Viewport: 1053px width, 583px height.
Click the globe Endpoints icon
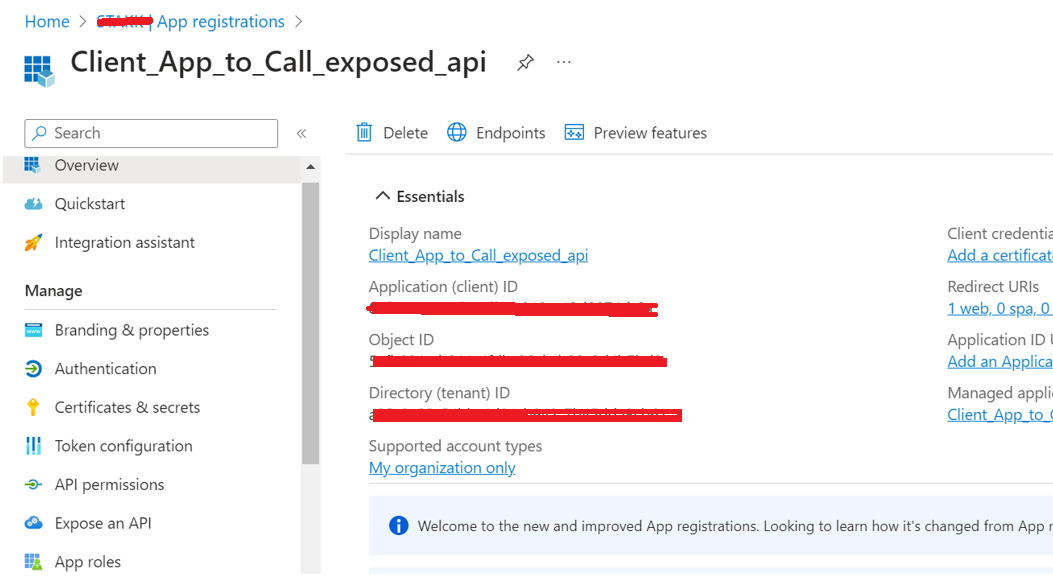click(457, 132)
